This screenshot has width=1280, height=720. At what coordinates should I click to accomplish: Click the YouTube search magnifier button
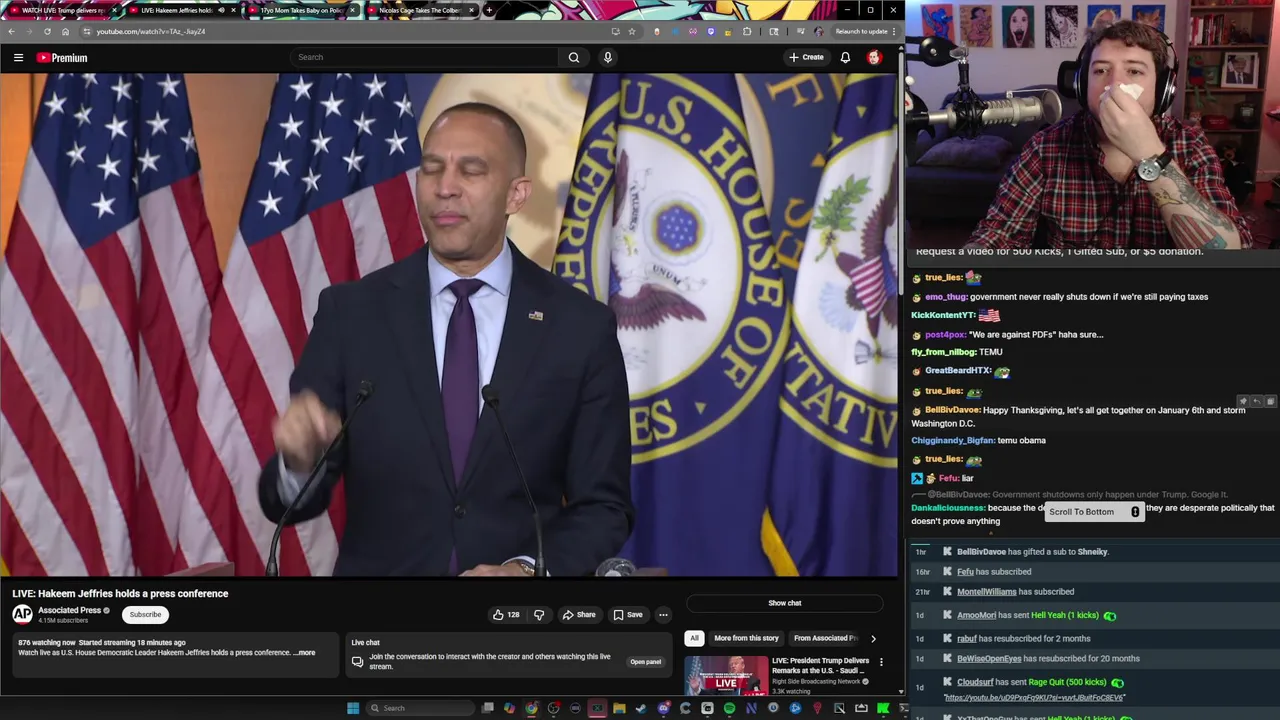coord(574,57)
